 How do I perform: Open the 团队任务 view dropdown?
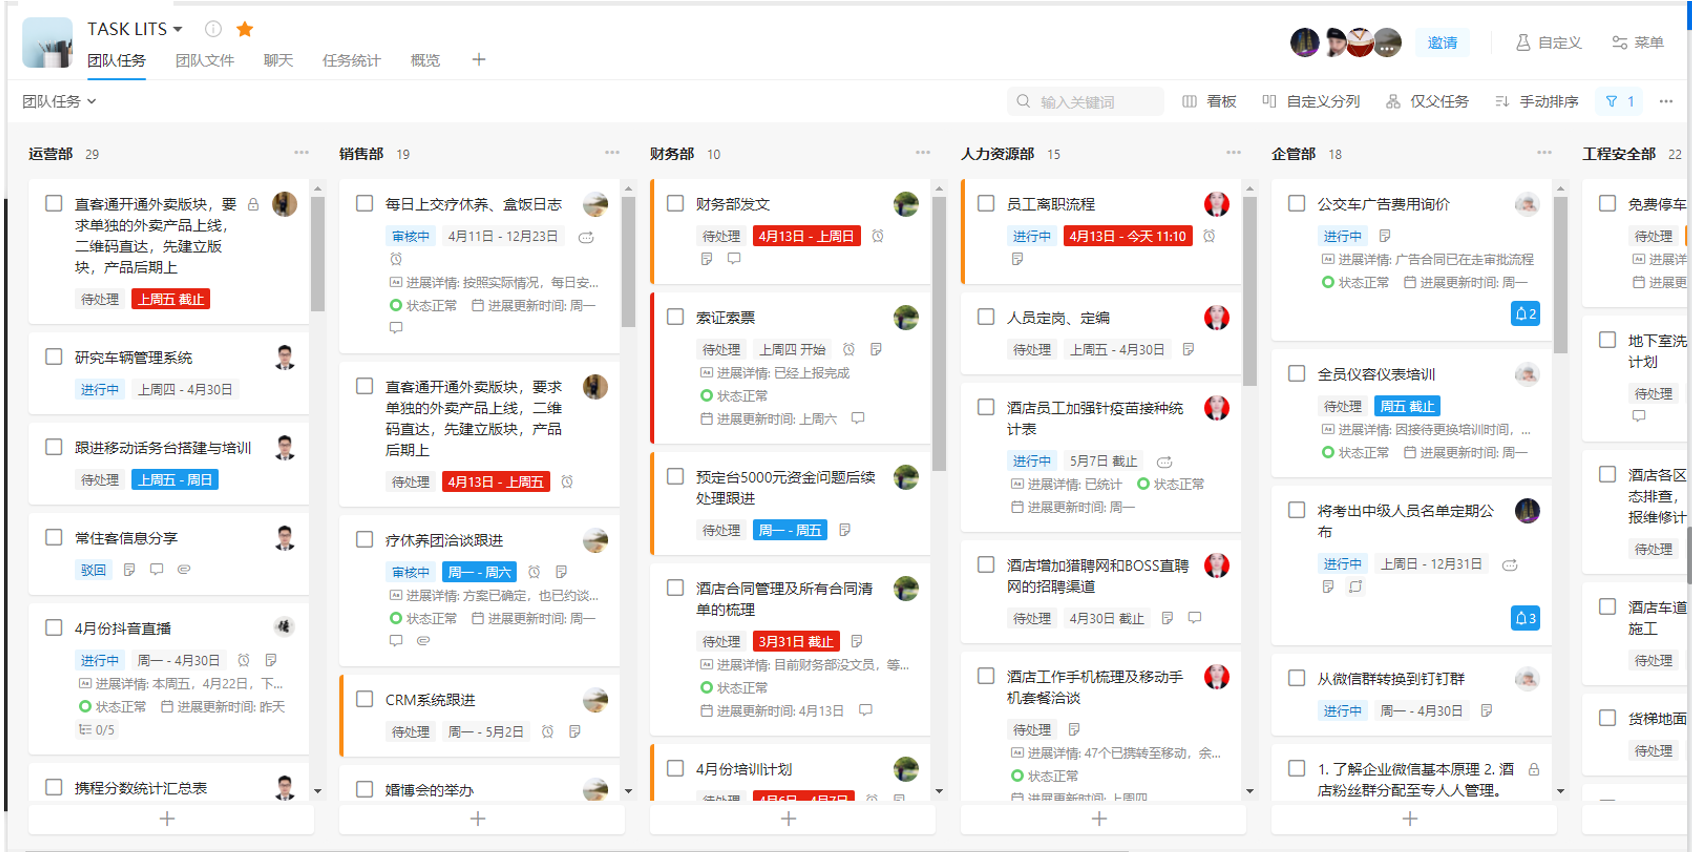pyautogui.click(x=59, y=101)
